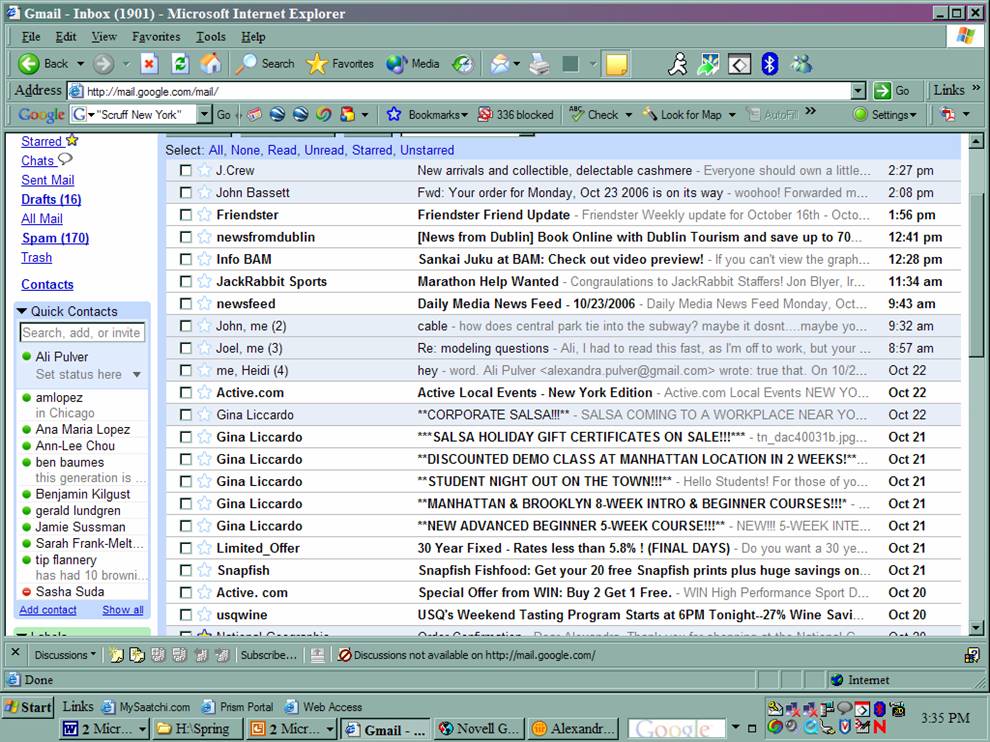Open the Set status here dropdown

click(137, 374)
